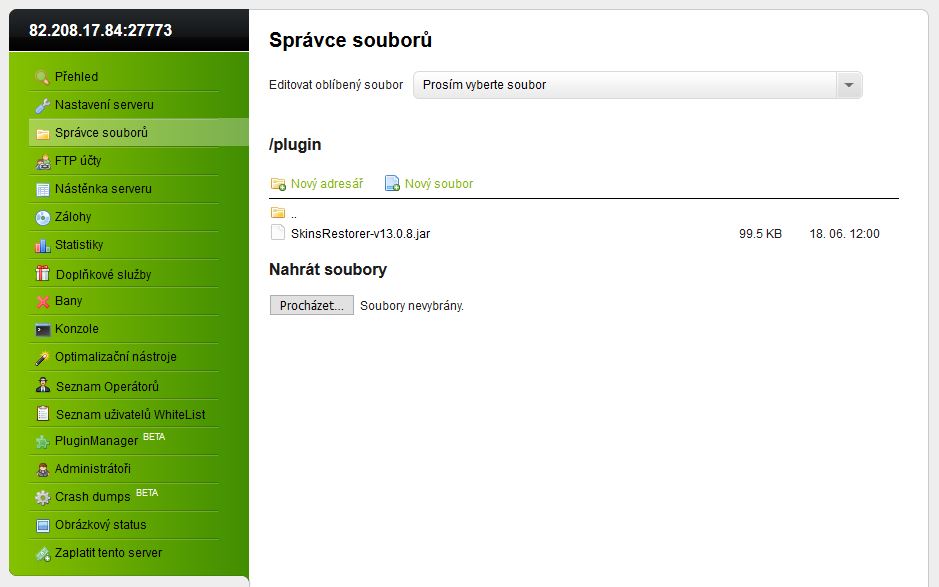Open the Správce souborů menu item

coord(101,133)
